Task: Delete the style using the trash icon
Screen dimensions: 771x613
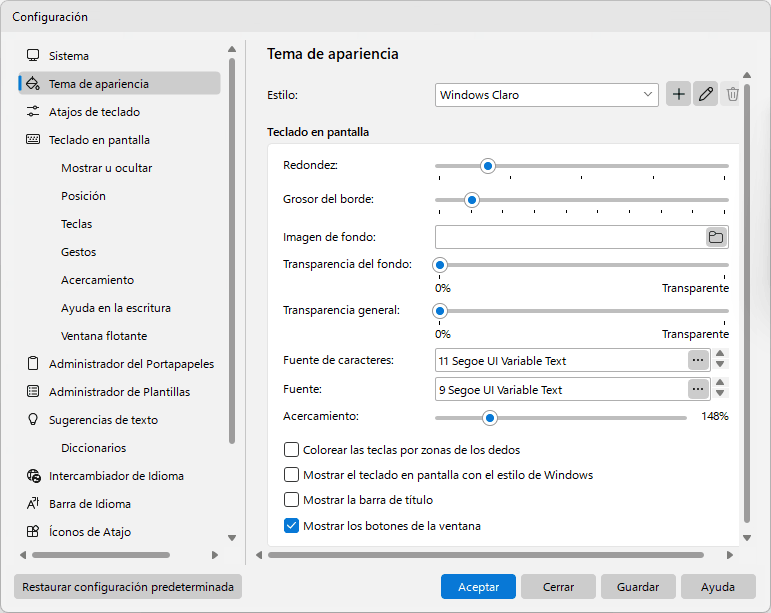Action: coord(732,94)
